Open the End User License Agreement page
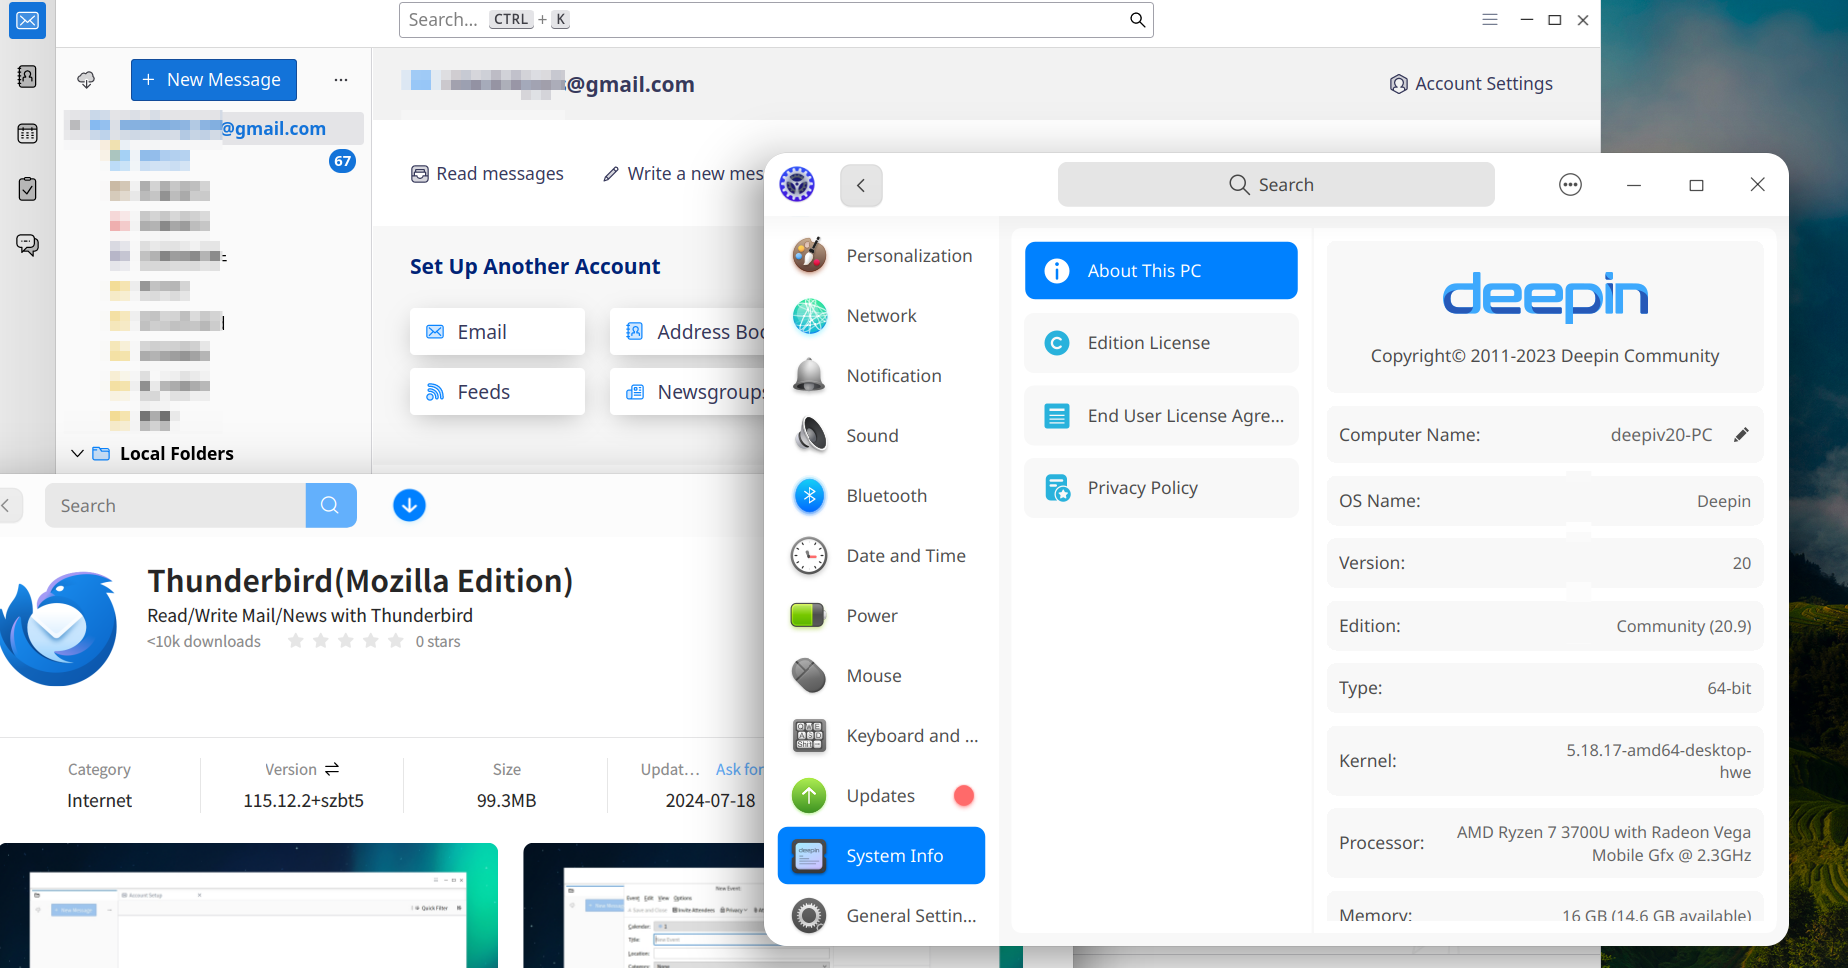Screen dimensions: 1848x968 click(x=1161, y=416)
